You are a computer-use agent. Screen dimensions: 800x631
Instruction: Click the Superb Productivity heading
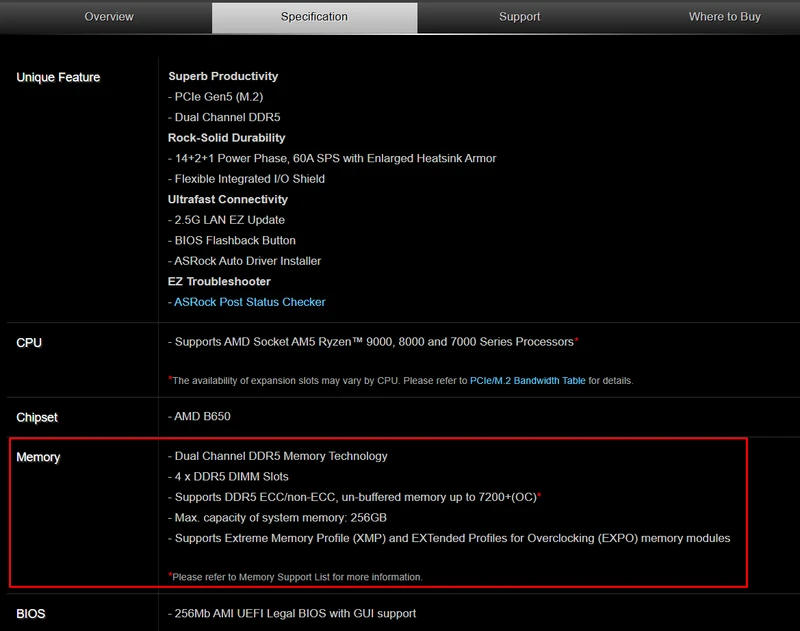(x=223, y=77)
